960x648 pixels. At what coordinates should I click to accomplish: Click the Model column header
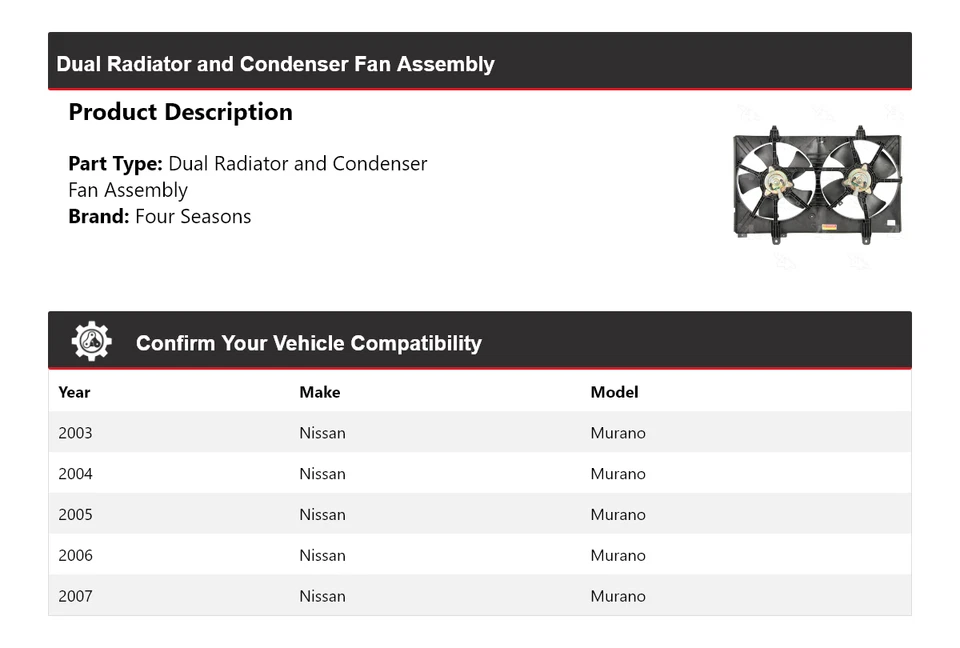click(614, 392)
